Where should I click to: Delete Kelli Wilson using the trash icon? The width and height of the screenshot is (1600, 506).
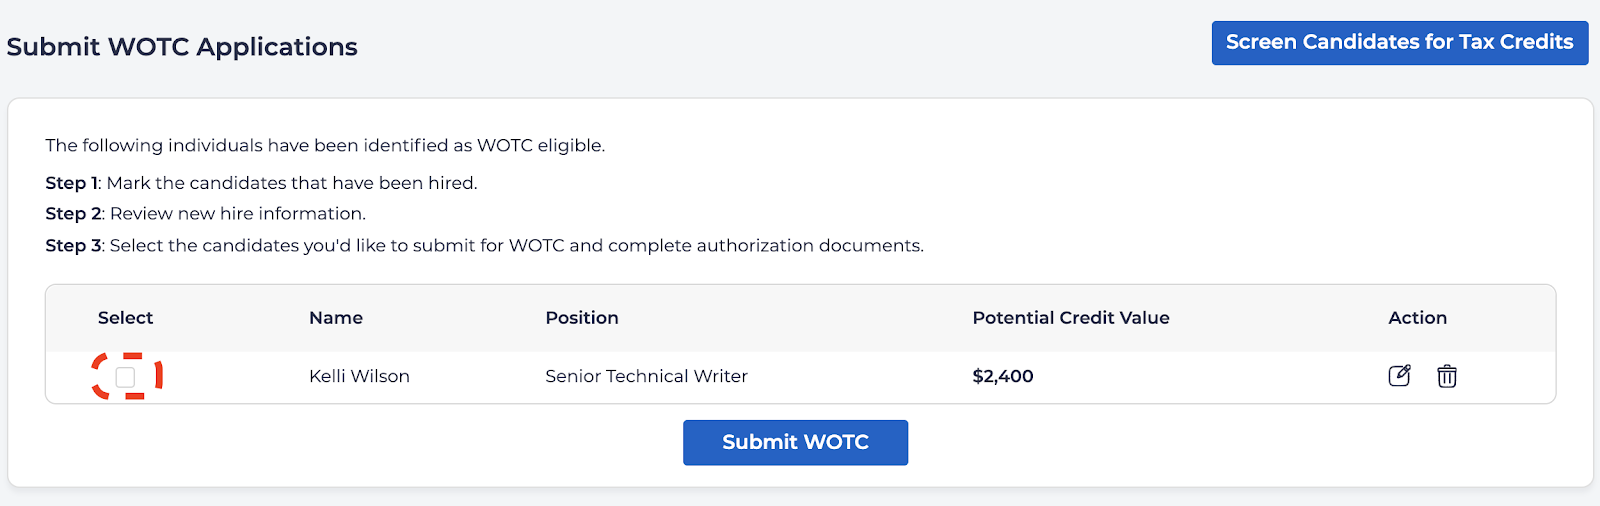pos(1447,376)
